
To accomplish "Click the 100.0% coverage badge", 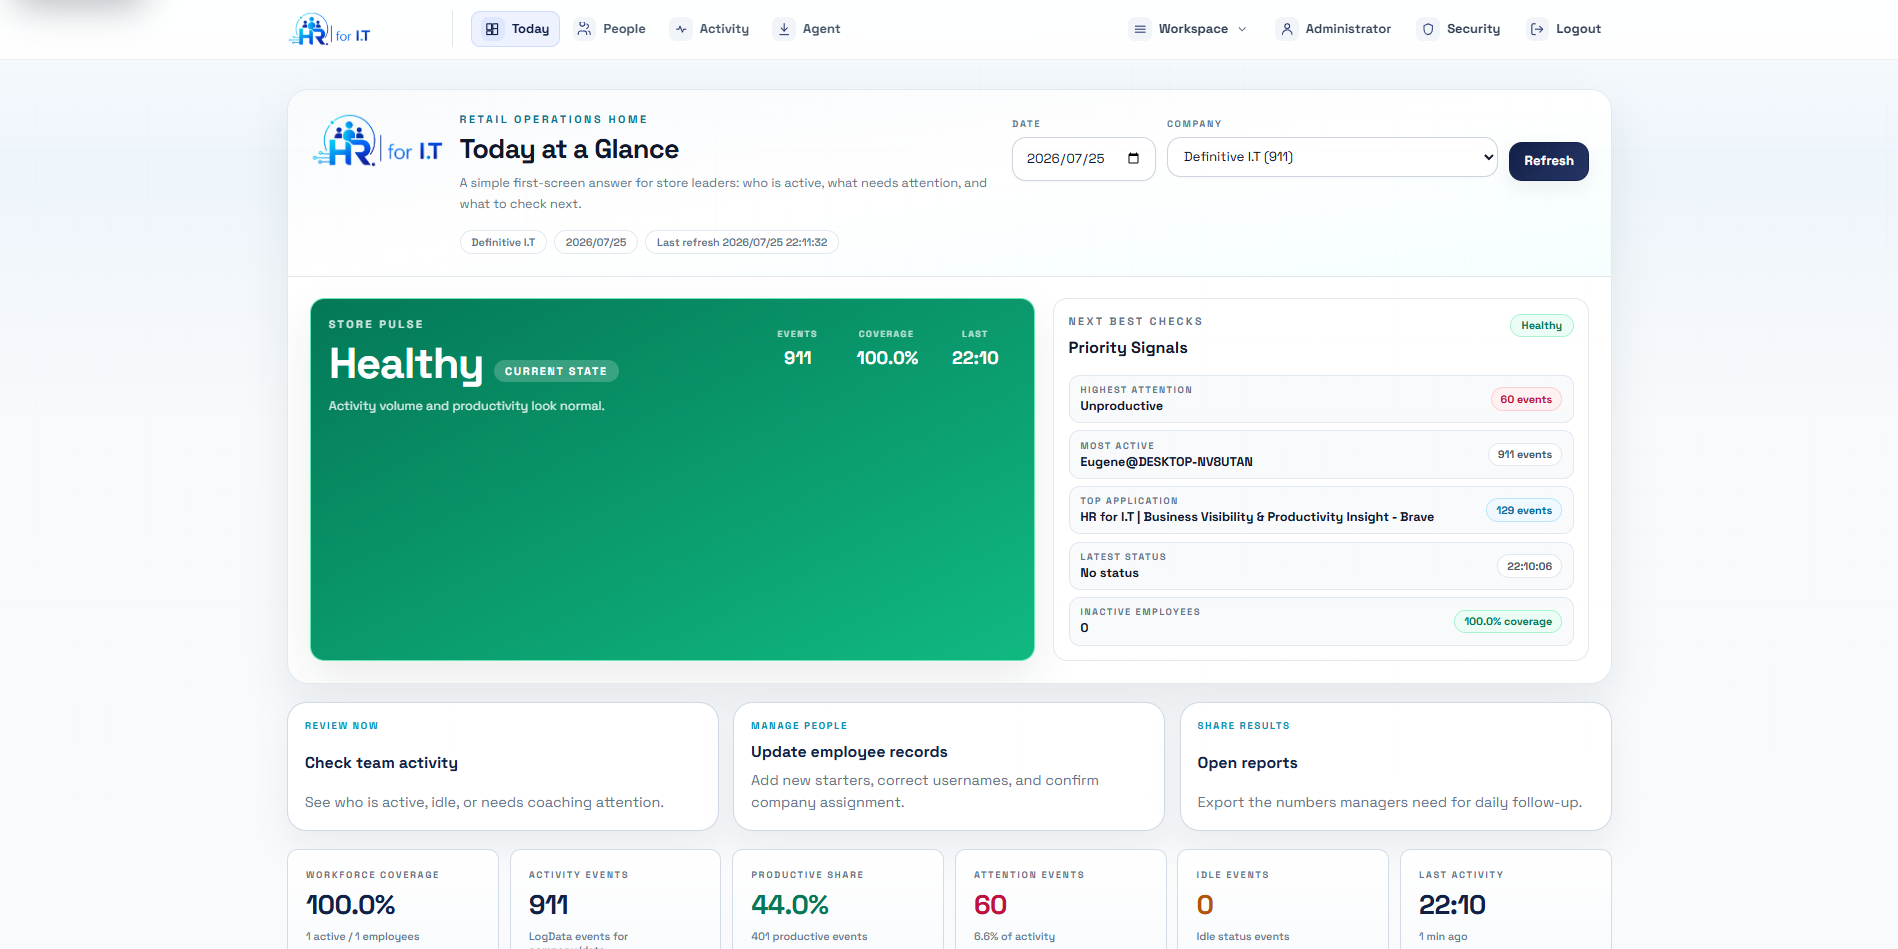I will [1508, 621].
